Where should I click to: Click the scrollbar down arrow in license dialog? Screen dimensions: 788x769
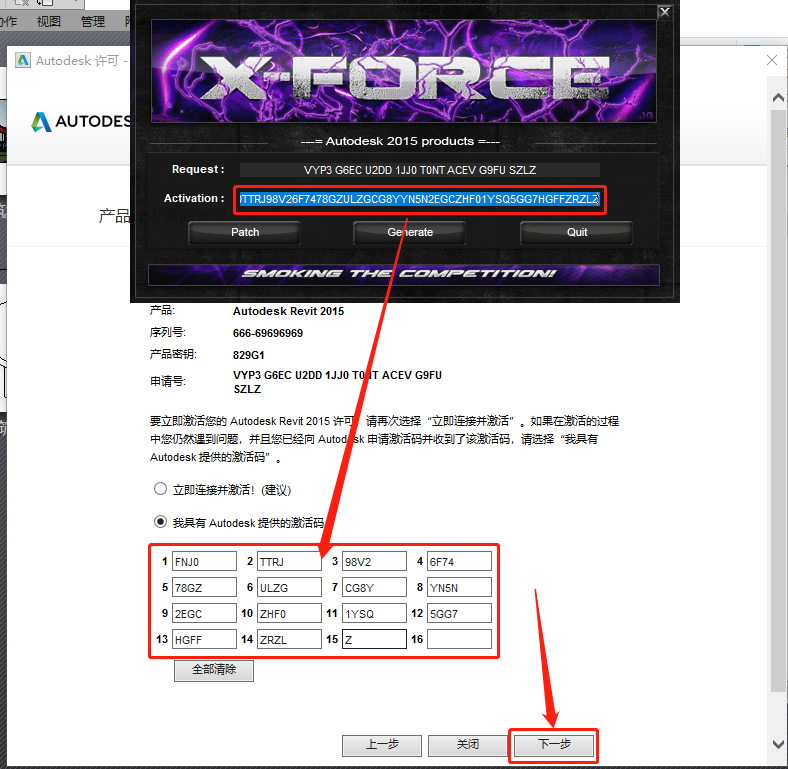click(x=778, y=744)
